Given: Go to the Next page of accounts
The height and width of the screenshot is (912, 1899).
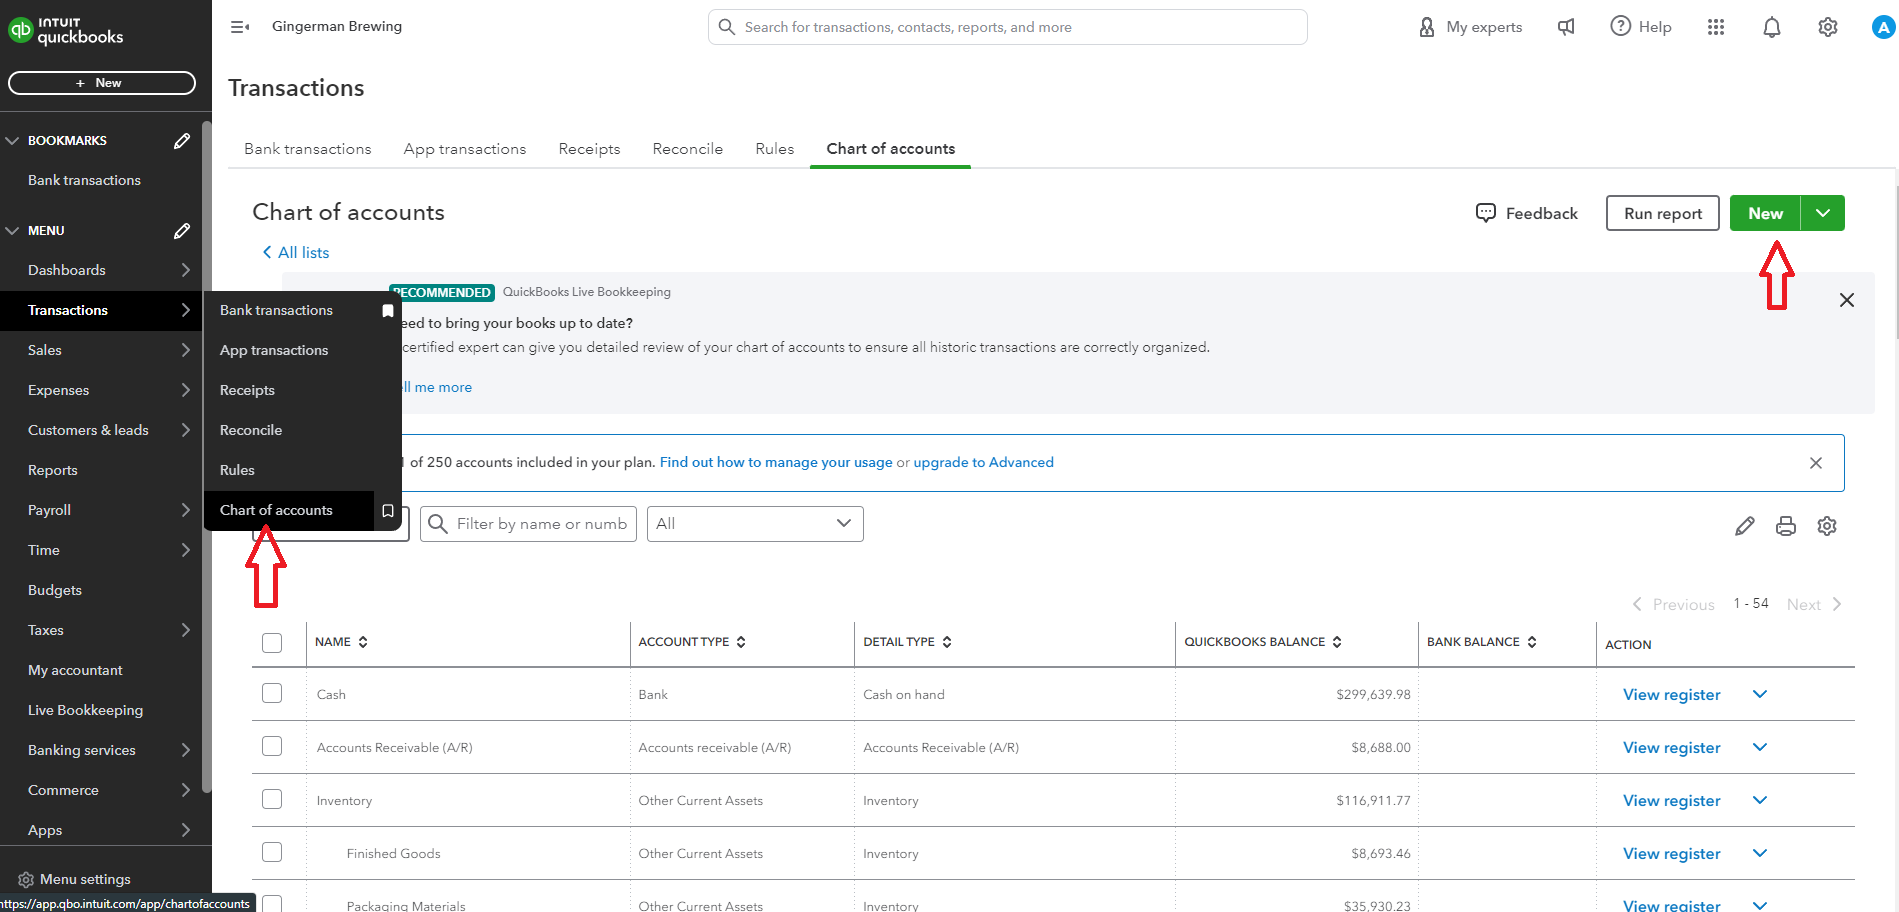Looking at the screenshot, I should tap(1814, 604).
